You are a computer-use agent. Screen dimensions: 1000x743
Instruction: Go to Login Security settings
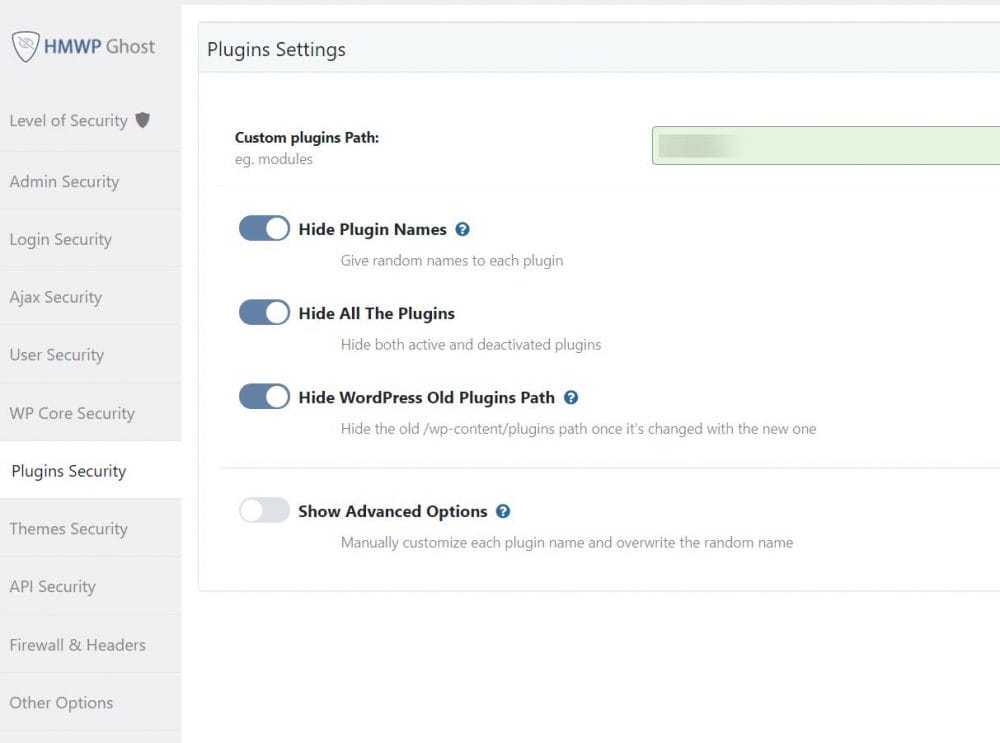pos(61,239)
